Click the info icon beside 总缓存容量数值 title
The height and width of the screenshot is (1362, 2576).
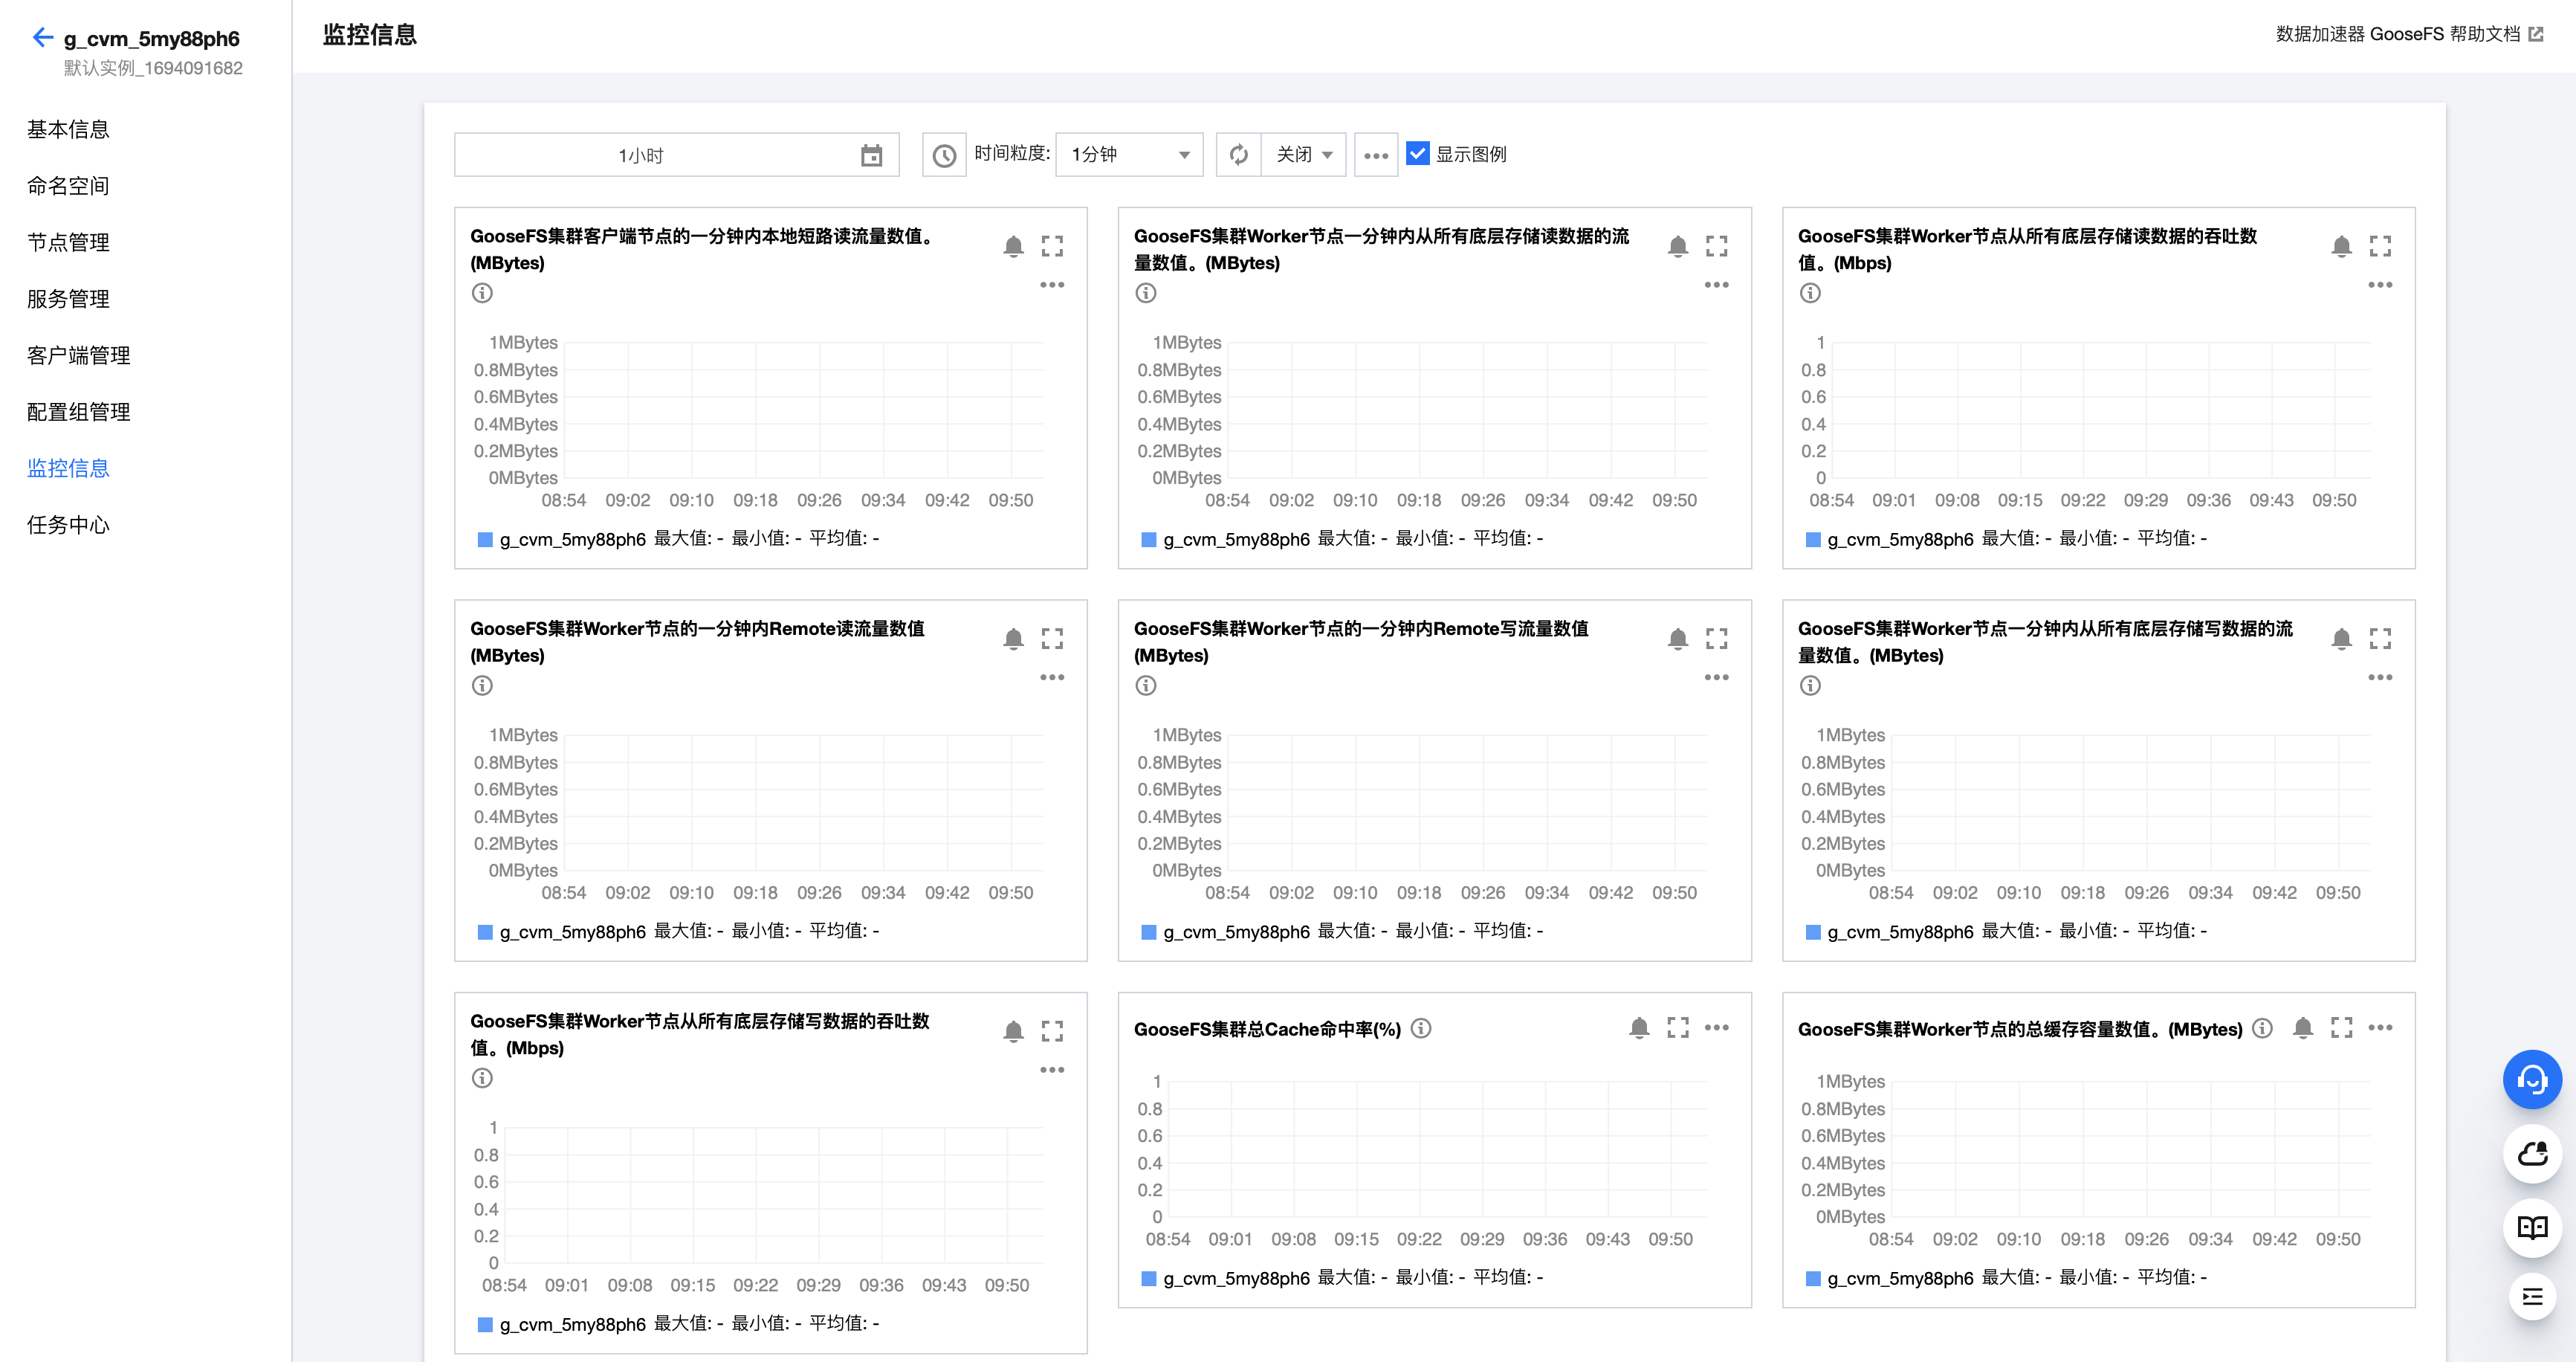2262,1028
